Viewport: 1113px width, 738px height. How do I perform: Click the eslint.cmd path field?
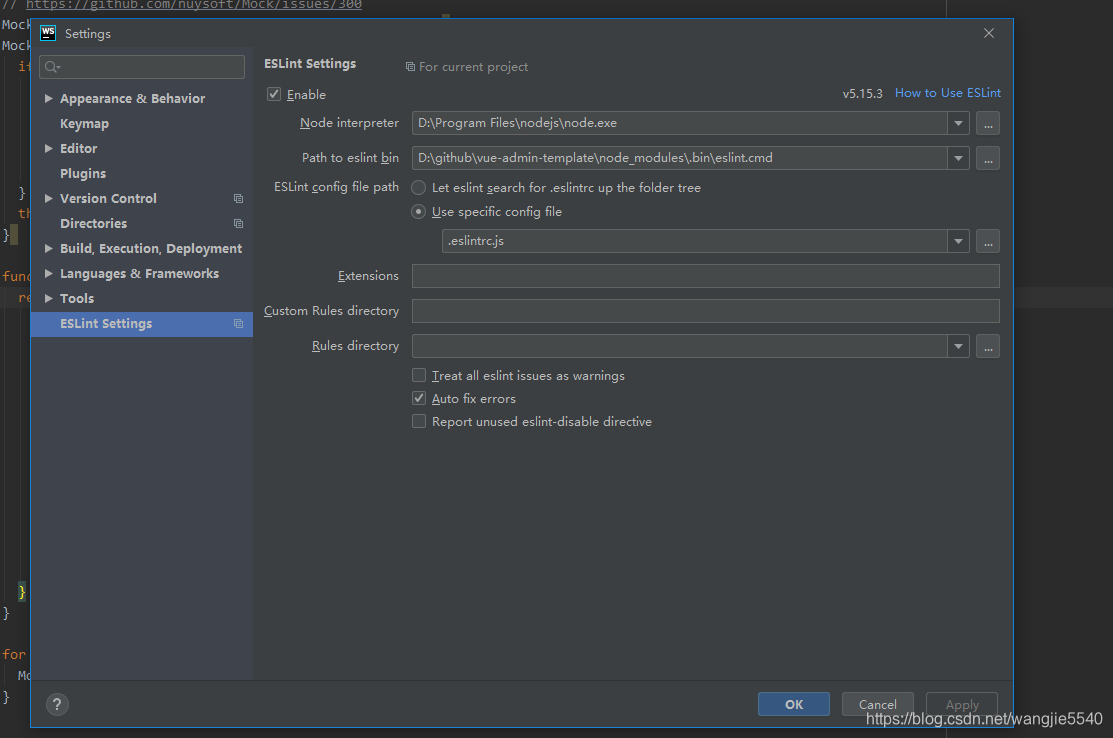click(680, 158)
